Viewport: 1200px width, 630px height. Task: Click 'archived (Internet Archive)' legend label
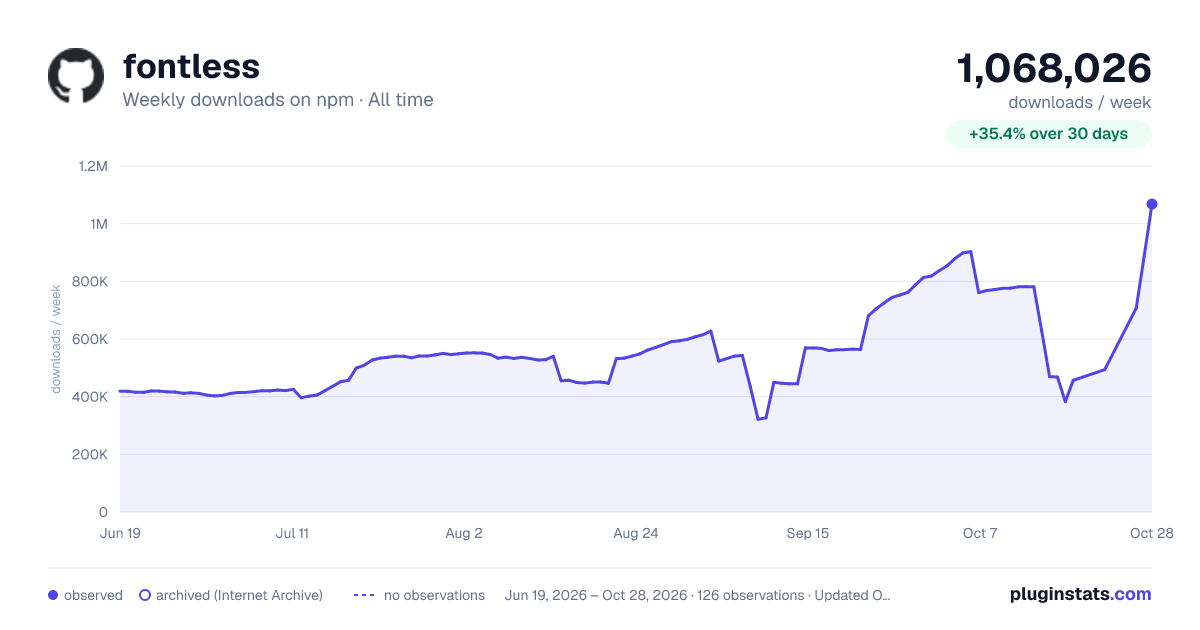pos(239,595)
